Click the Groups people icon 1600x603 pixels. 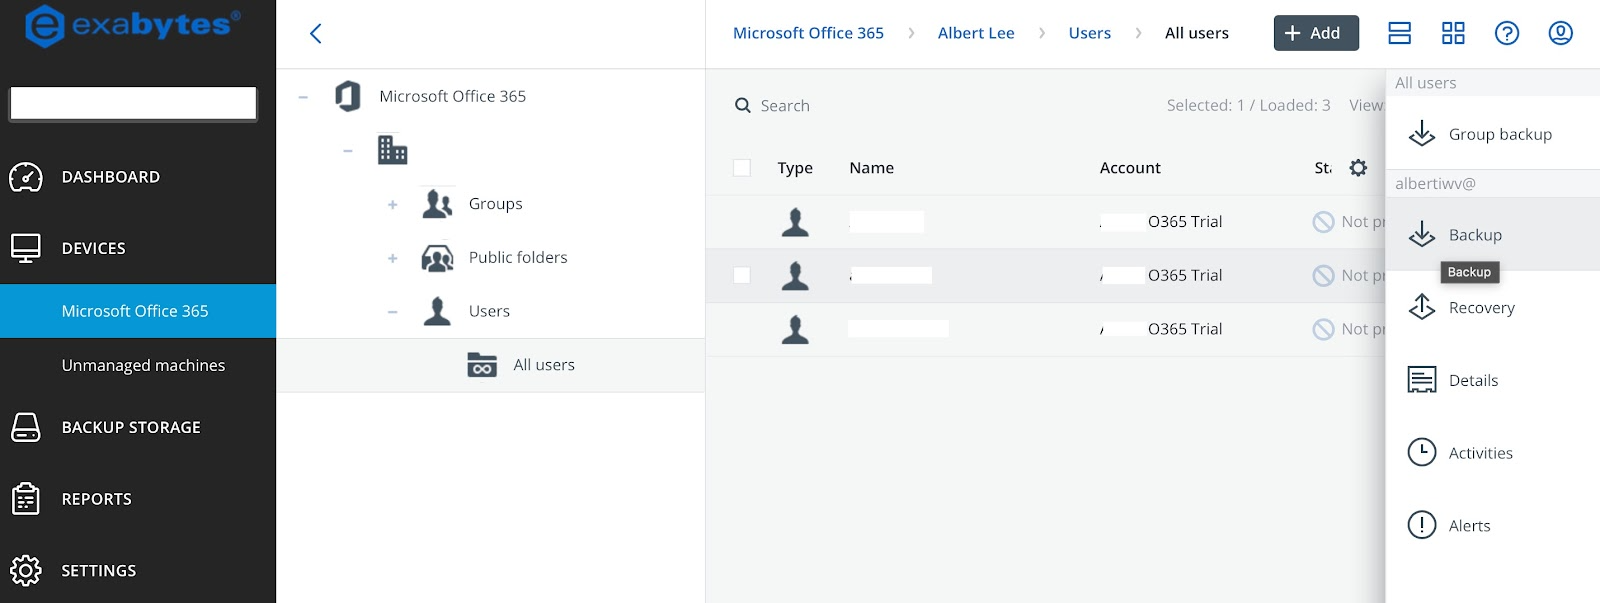(437, 204)
